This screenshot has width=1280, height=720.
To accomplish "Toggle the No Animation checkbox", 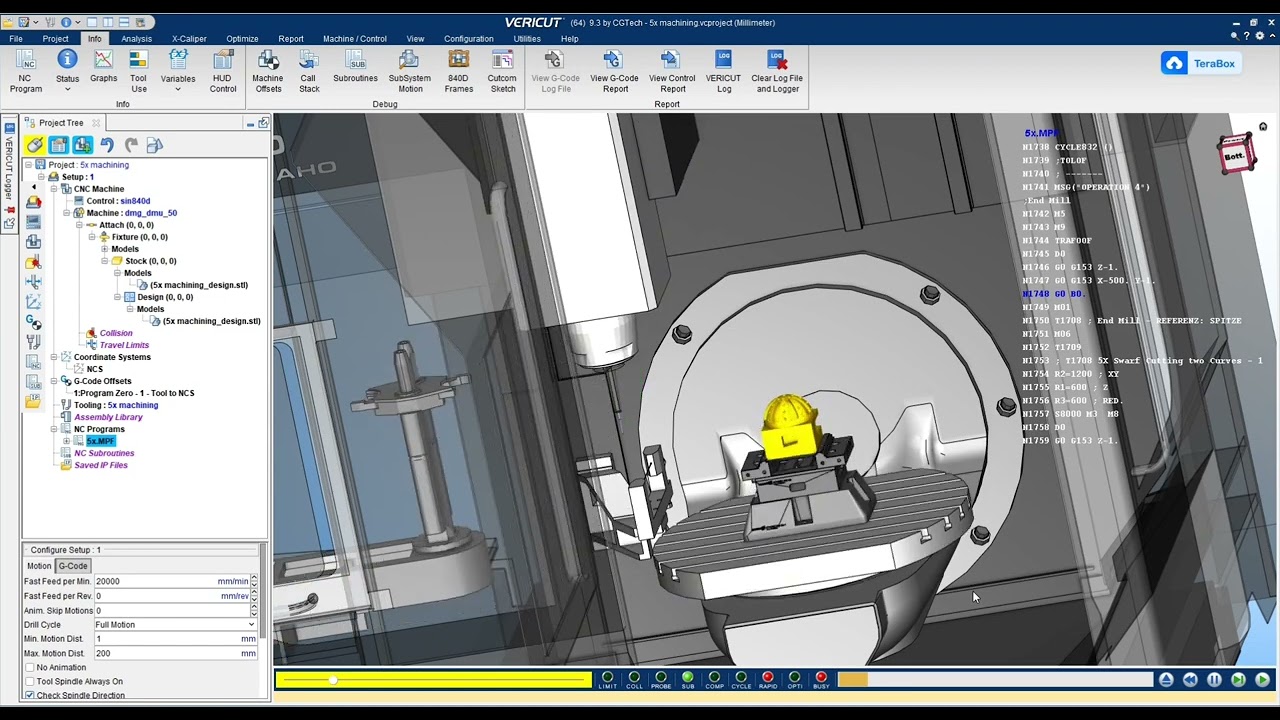I will pyautogui.click(x=30, y=667).
